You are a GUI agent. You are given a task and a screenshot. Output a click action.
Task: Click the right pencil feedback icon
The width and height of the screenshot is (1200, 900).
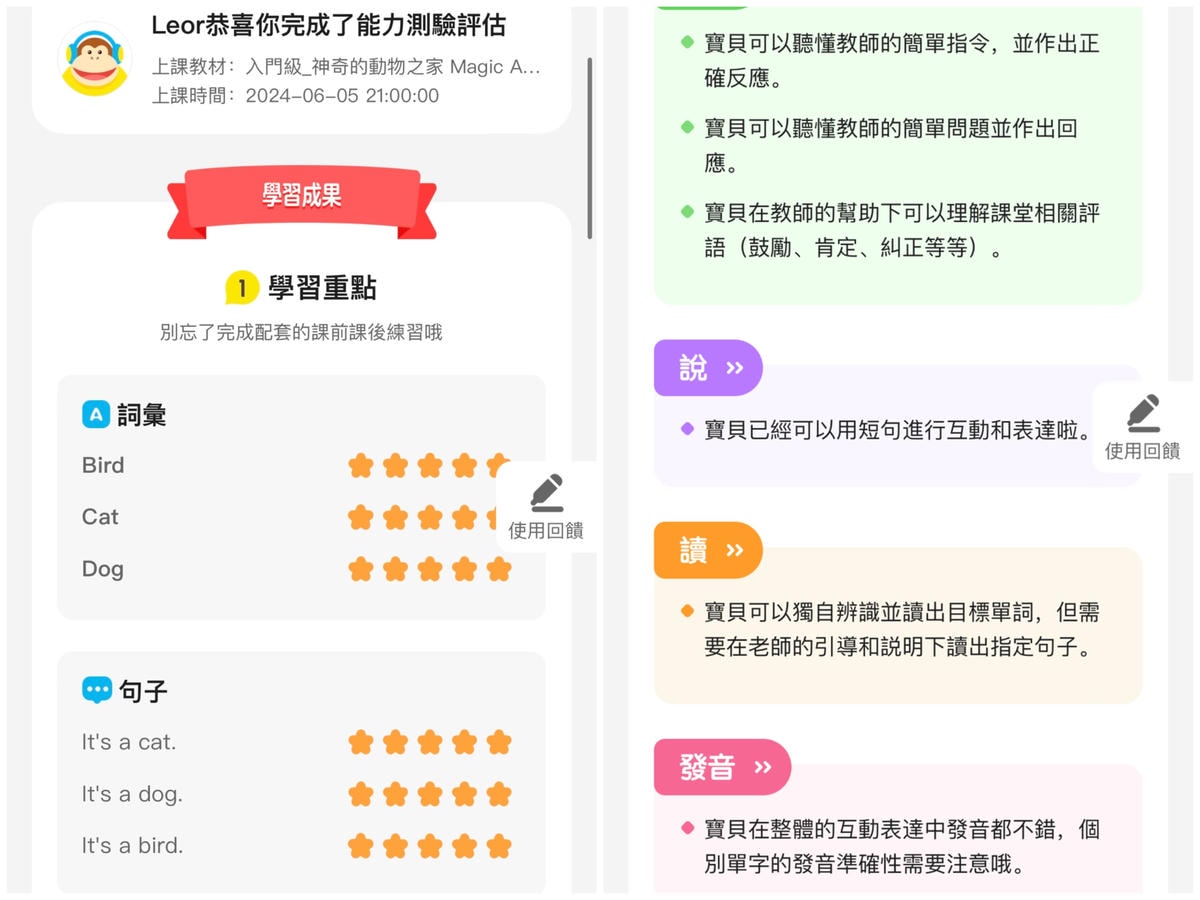pos(1142,413)
